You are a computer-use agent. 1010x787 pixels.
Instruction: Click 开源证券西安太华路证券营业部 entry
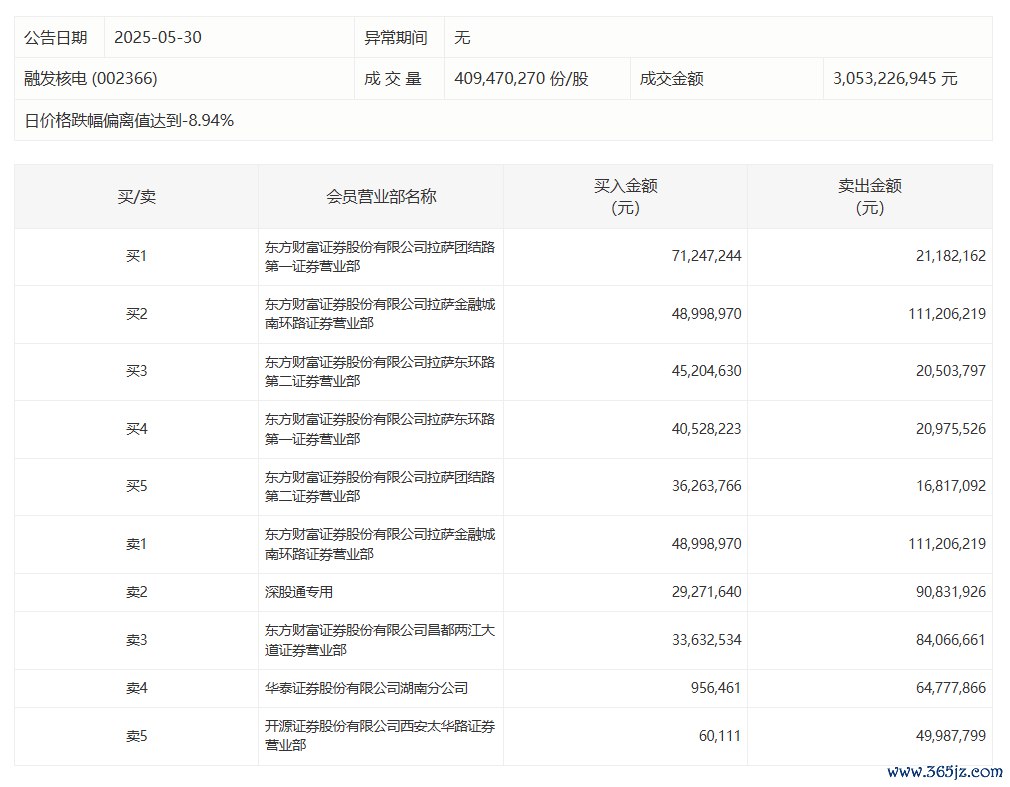point(380,736)
